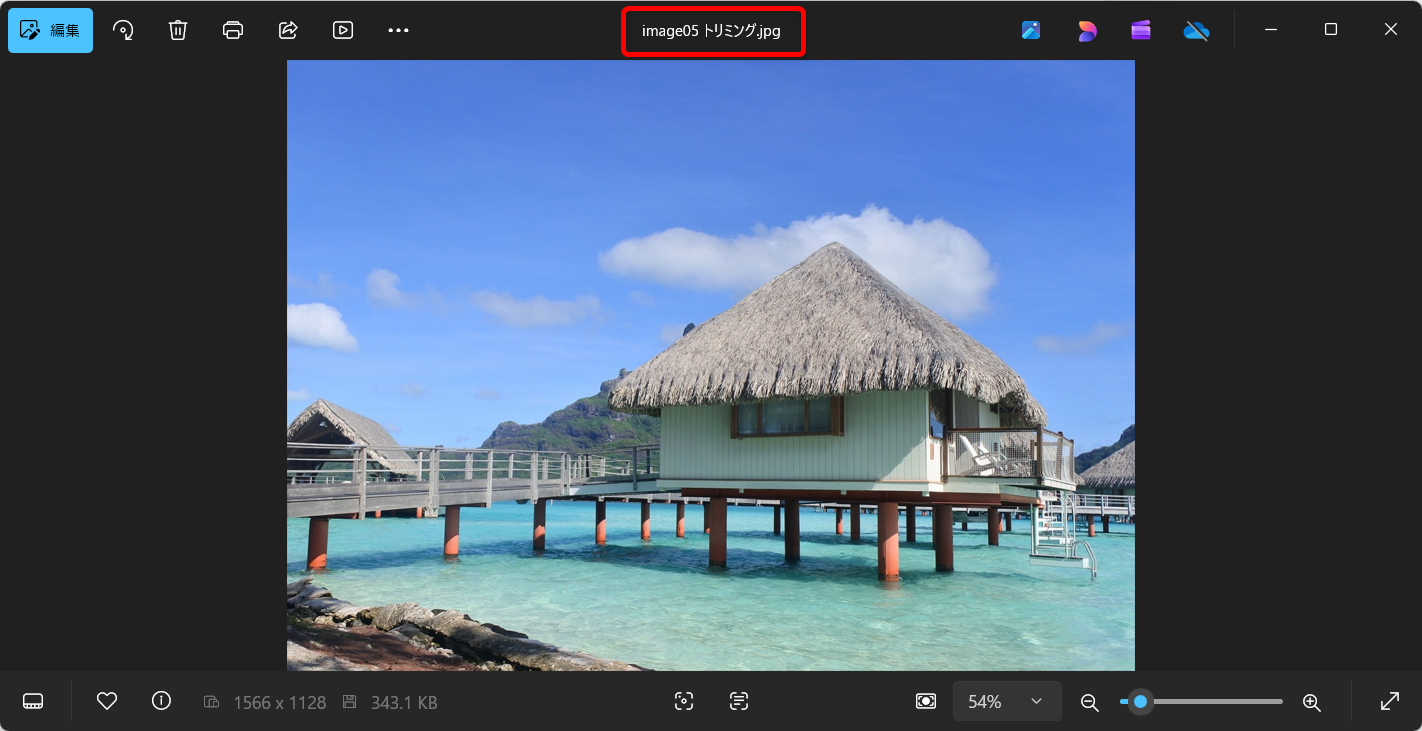Open the 54% zoom level dropdown

1007,701
